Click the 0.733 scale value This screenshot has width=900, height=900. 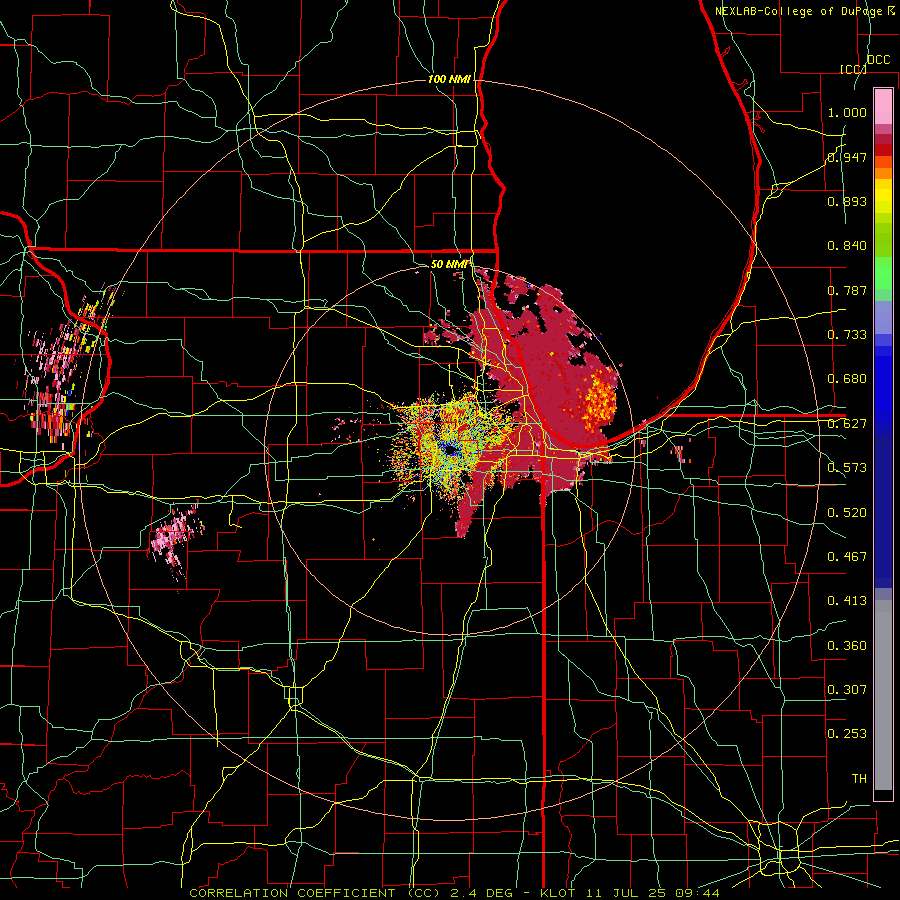[x=847, y=335]
